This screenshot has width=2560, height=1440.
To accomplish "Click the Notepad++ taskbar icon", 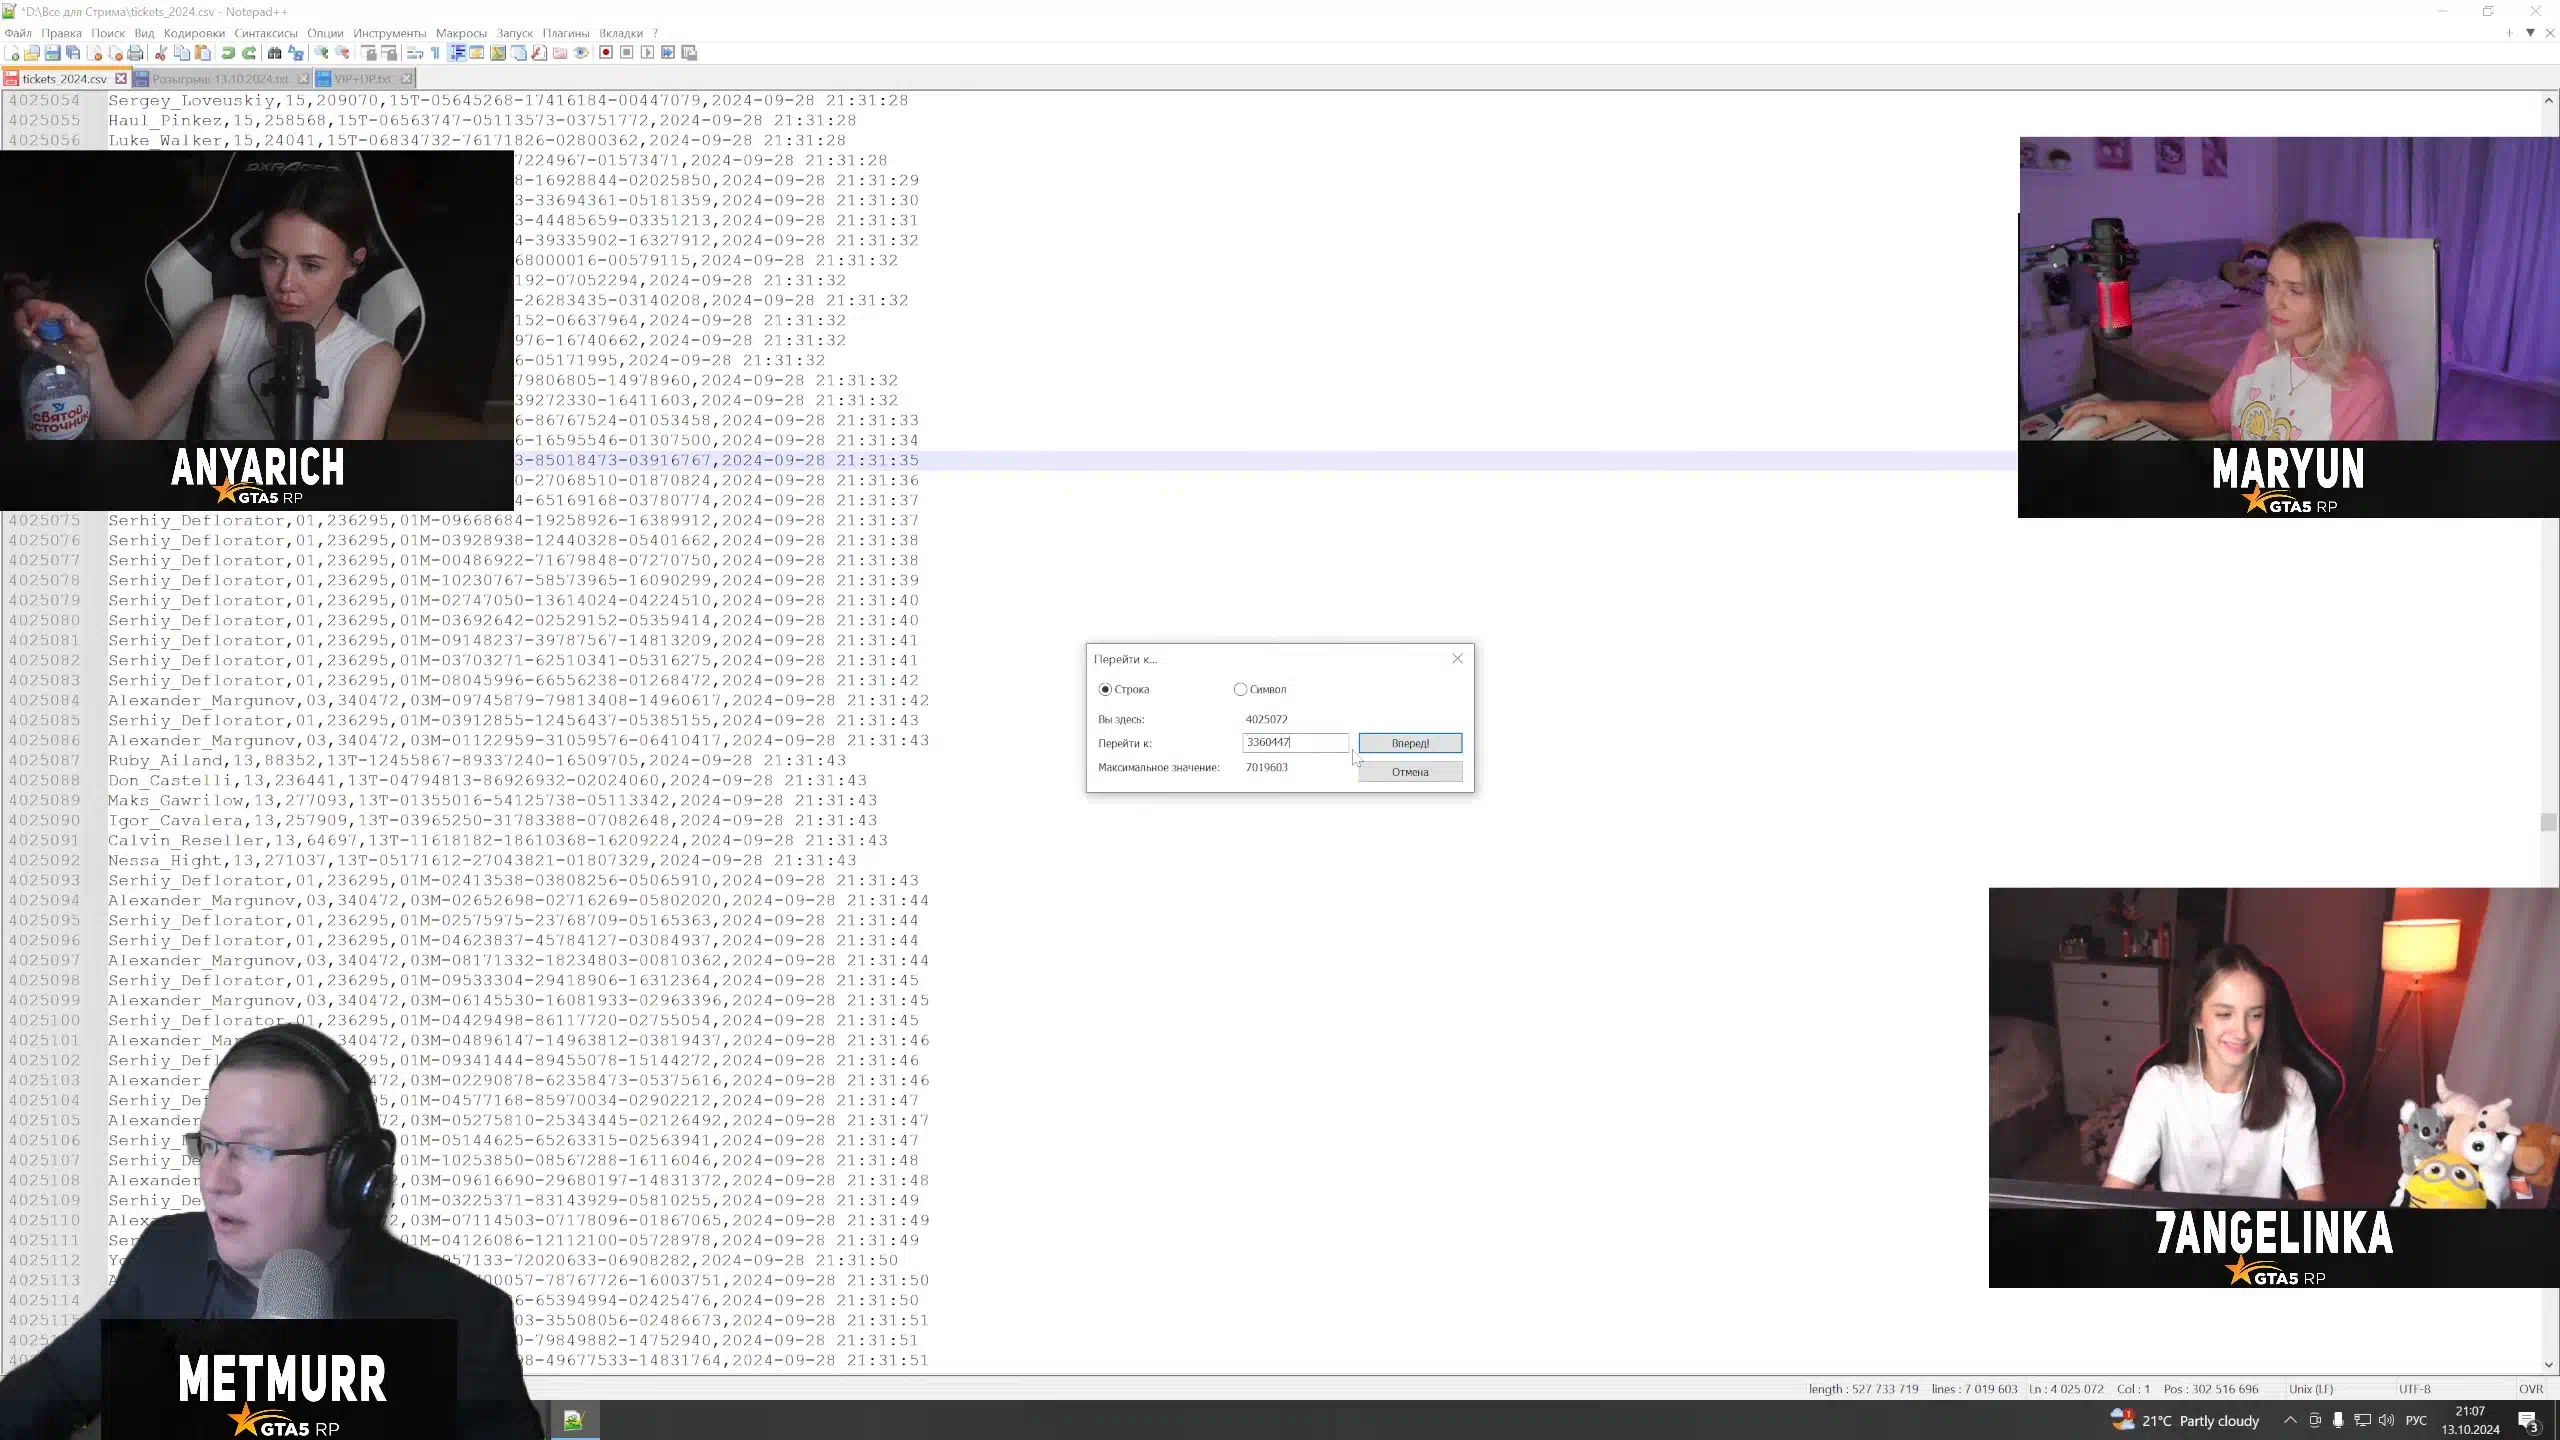I will pos(573,1420).
